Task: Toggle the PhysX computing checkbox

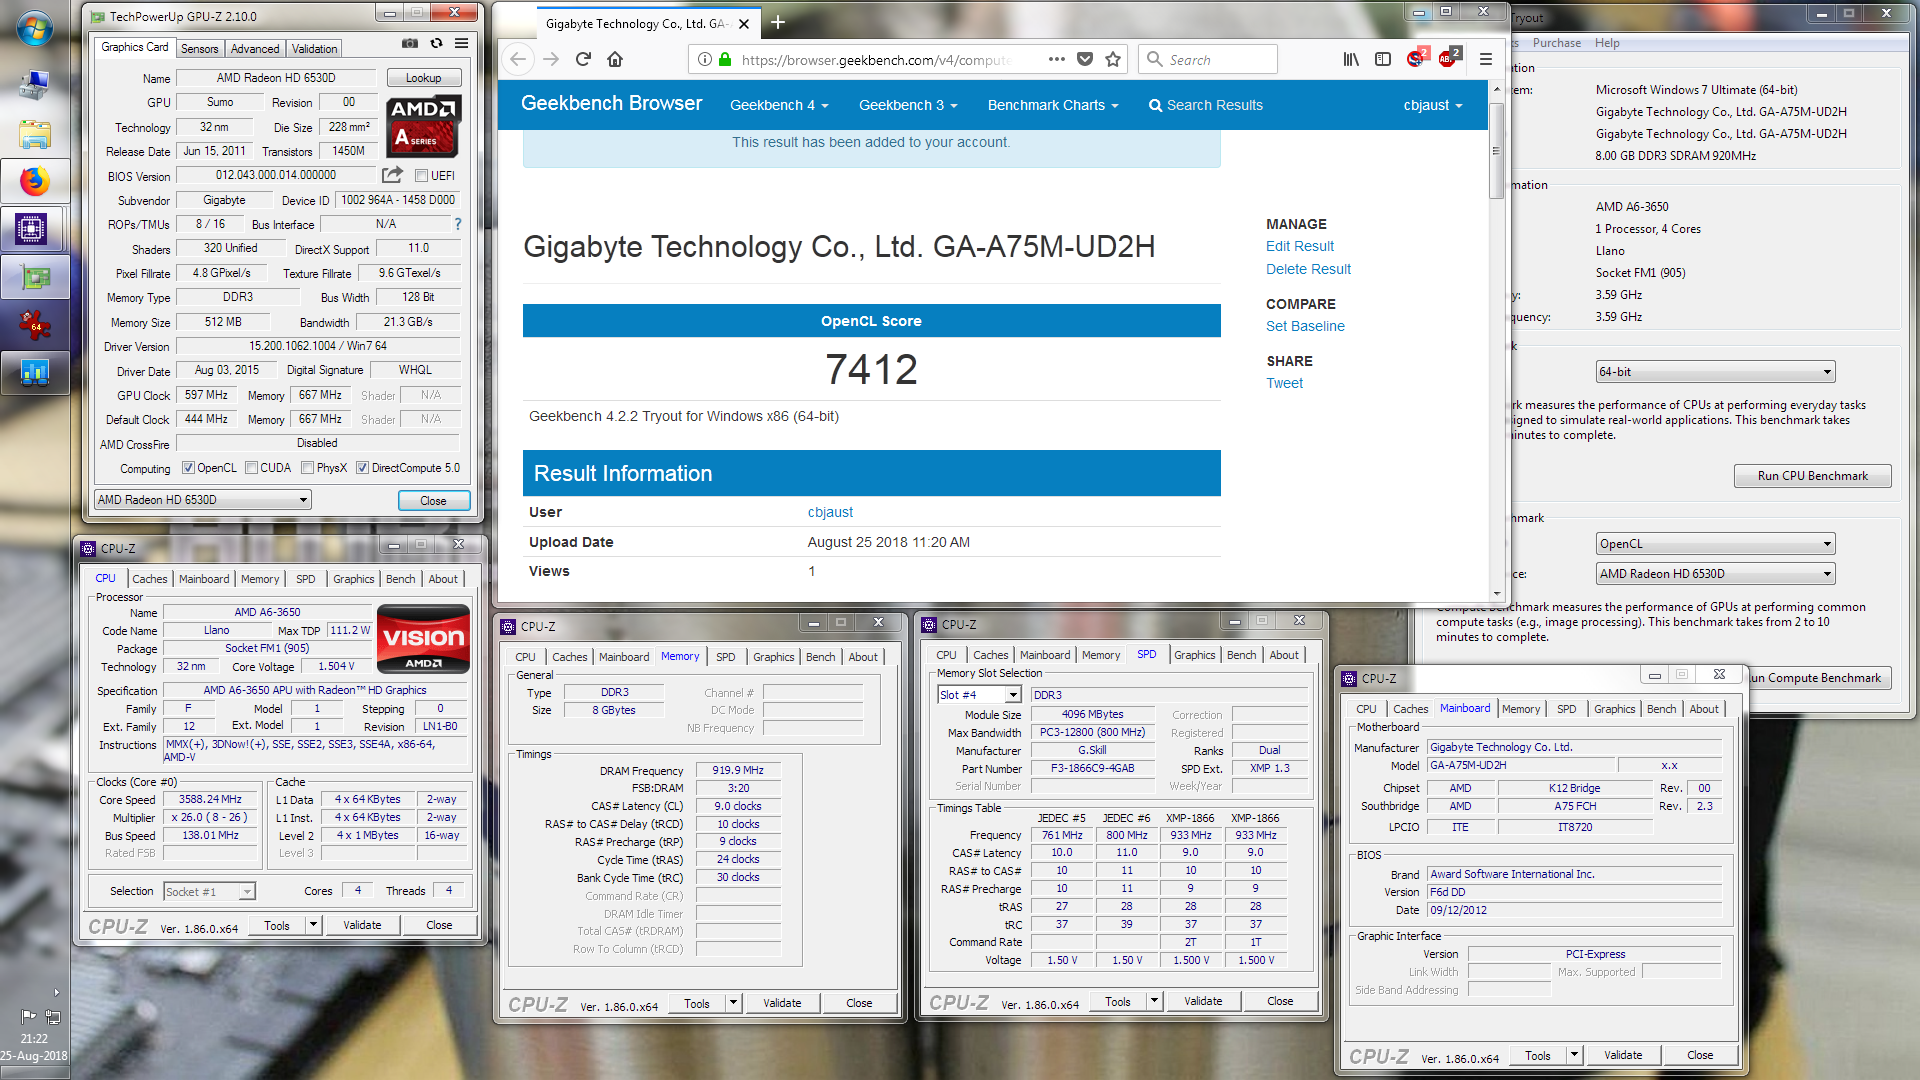Action: click(308, 468)
